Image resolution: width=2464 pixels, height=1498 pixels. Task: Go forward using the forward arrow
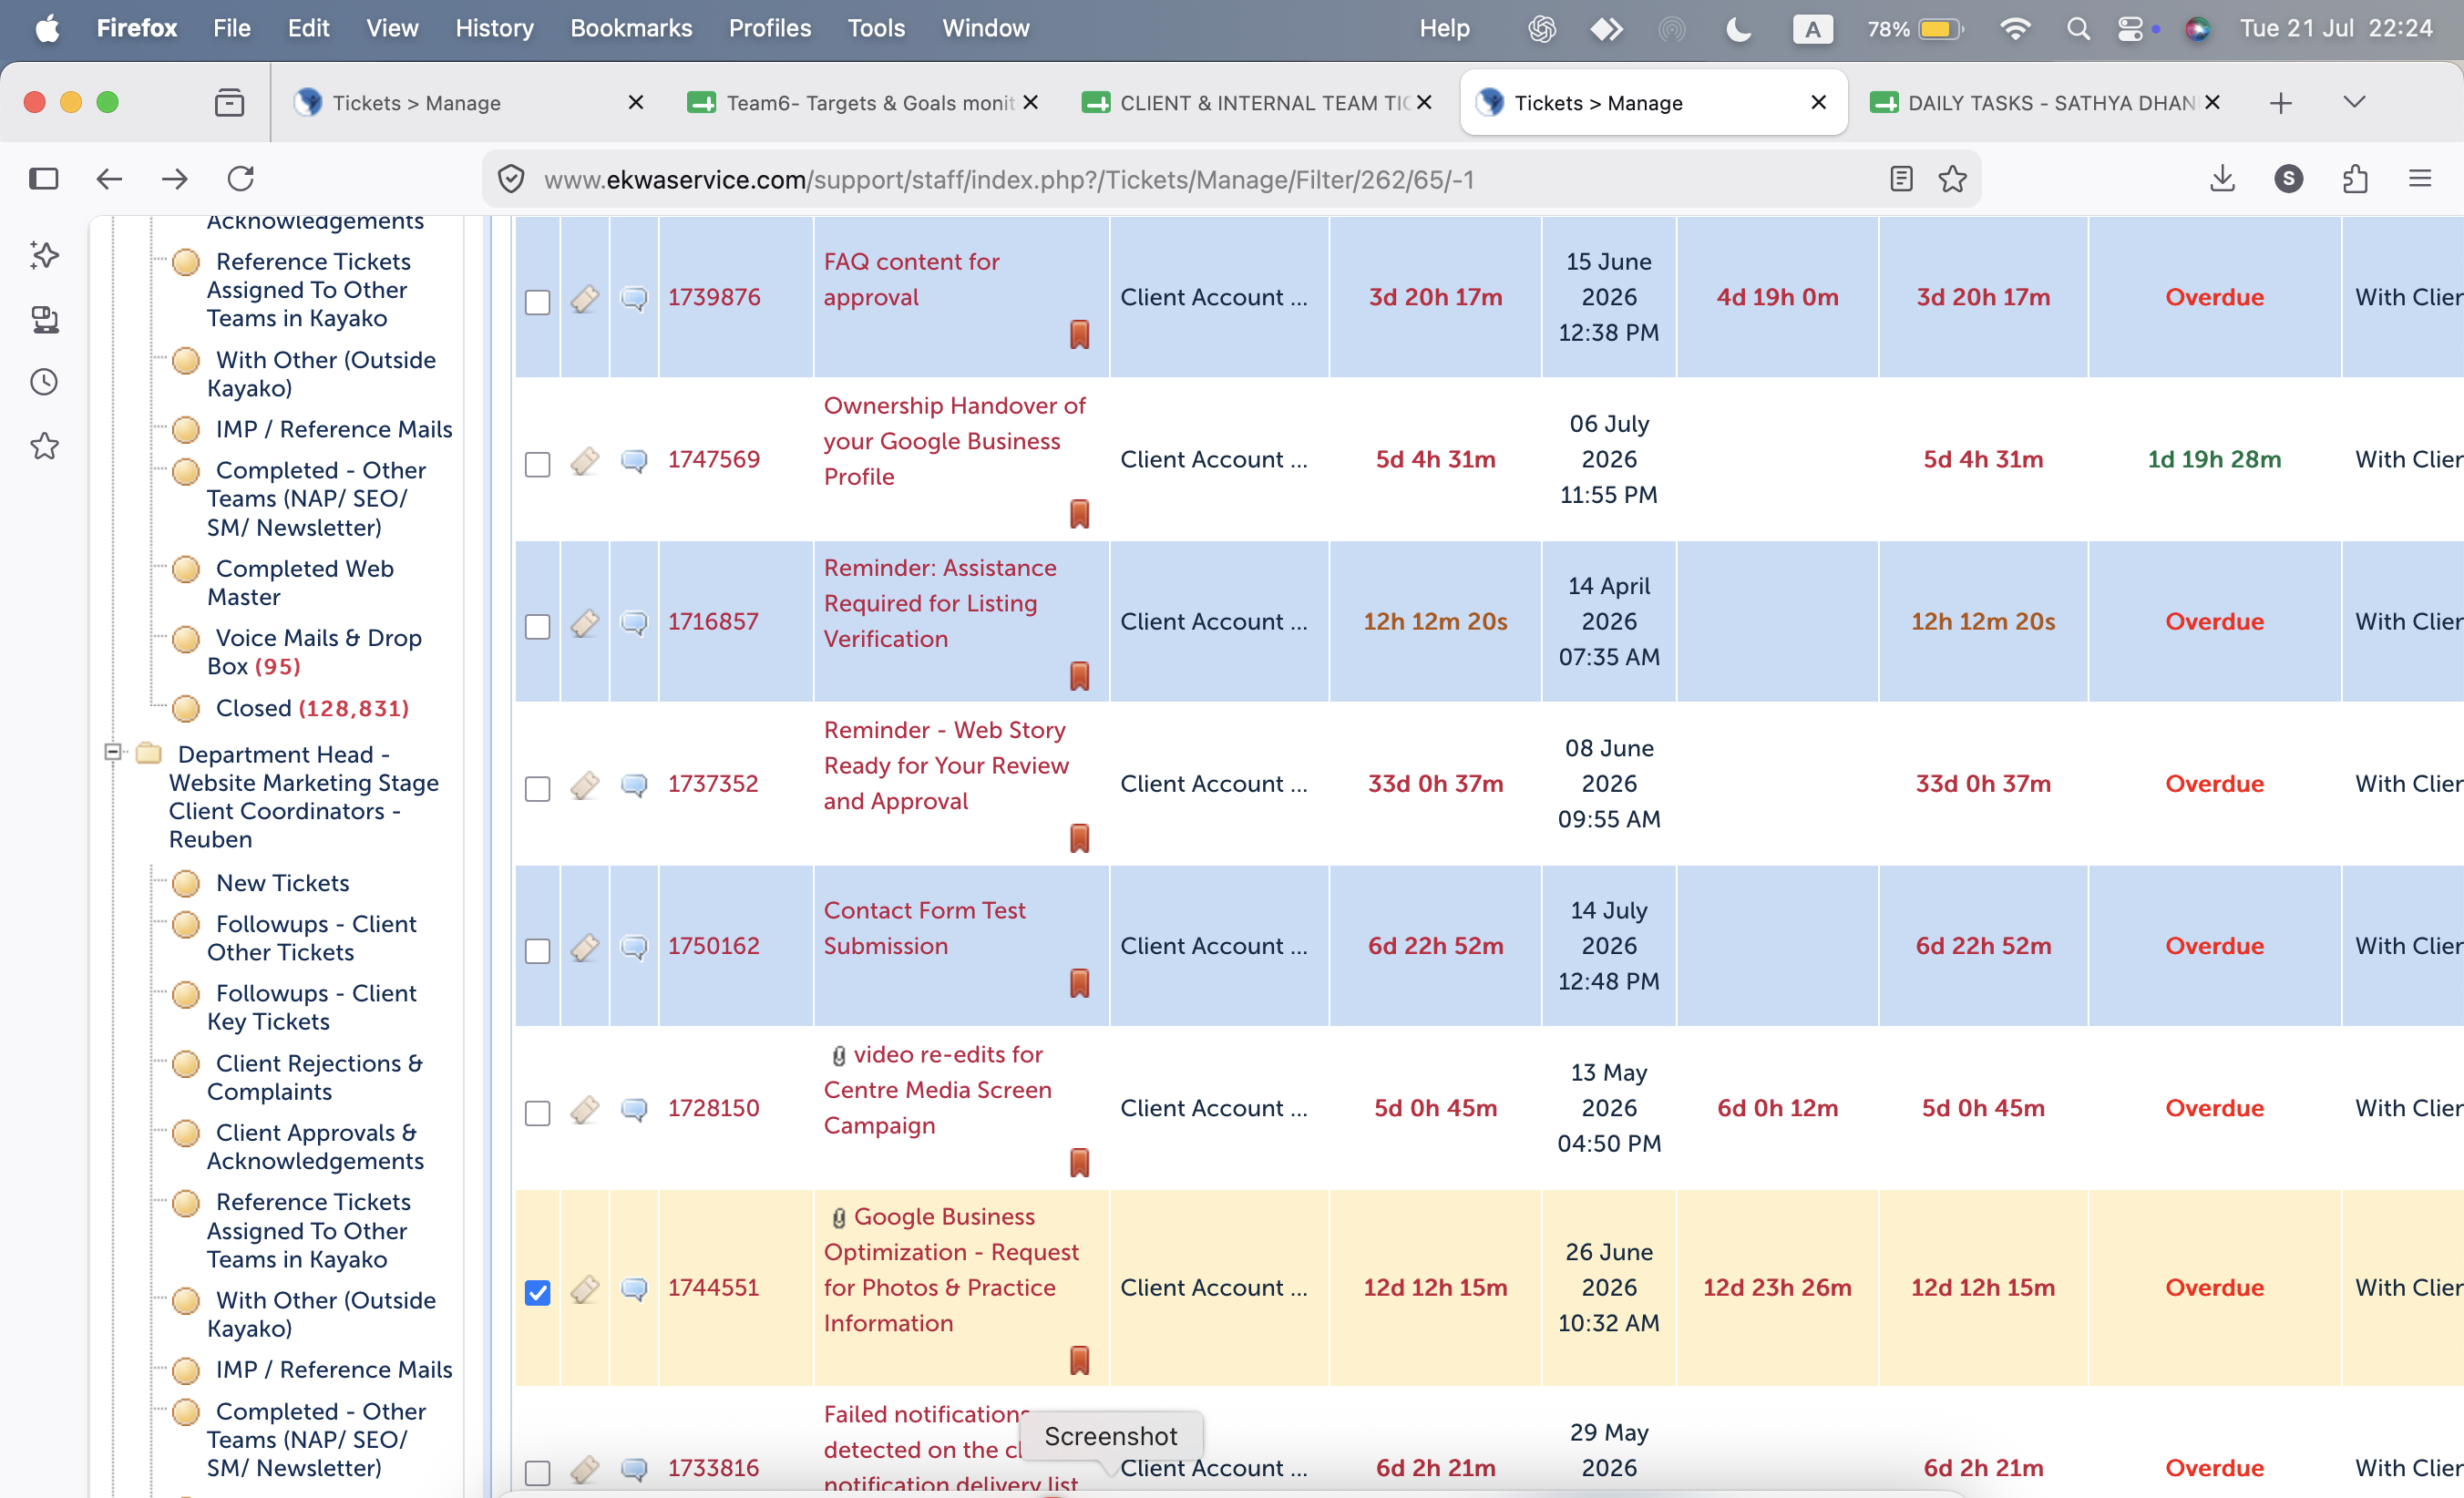click(175, 179)
